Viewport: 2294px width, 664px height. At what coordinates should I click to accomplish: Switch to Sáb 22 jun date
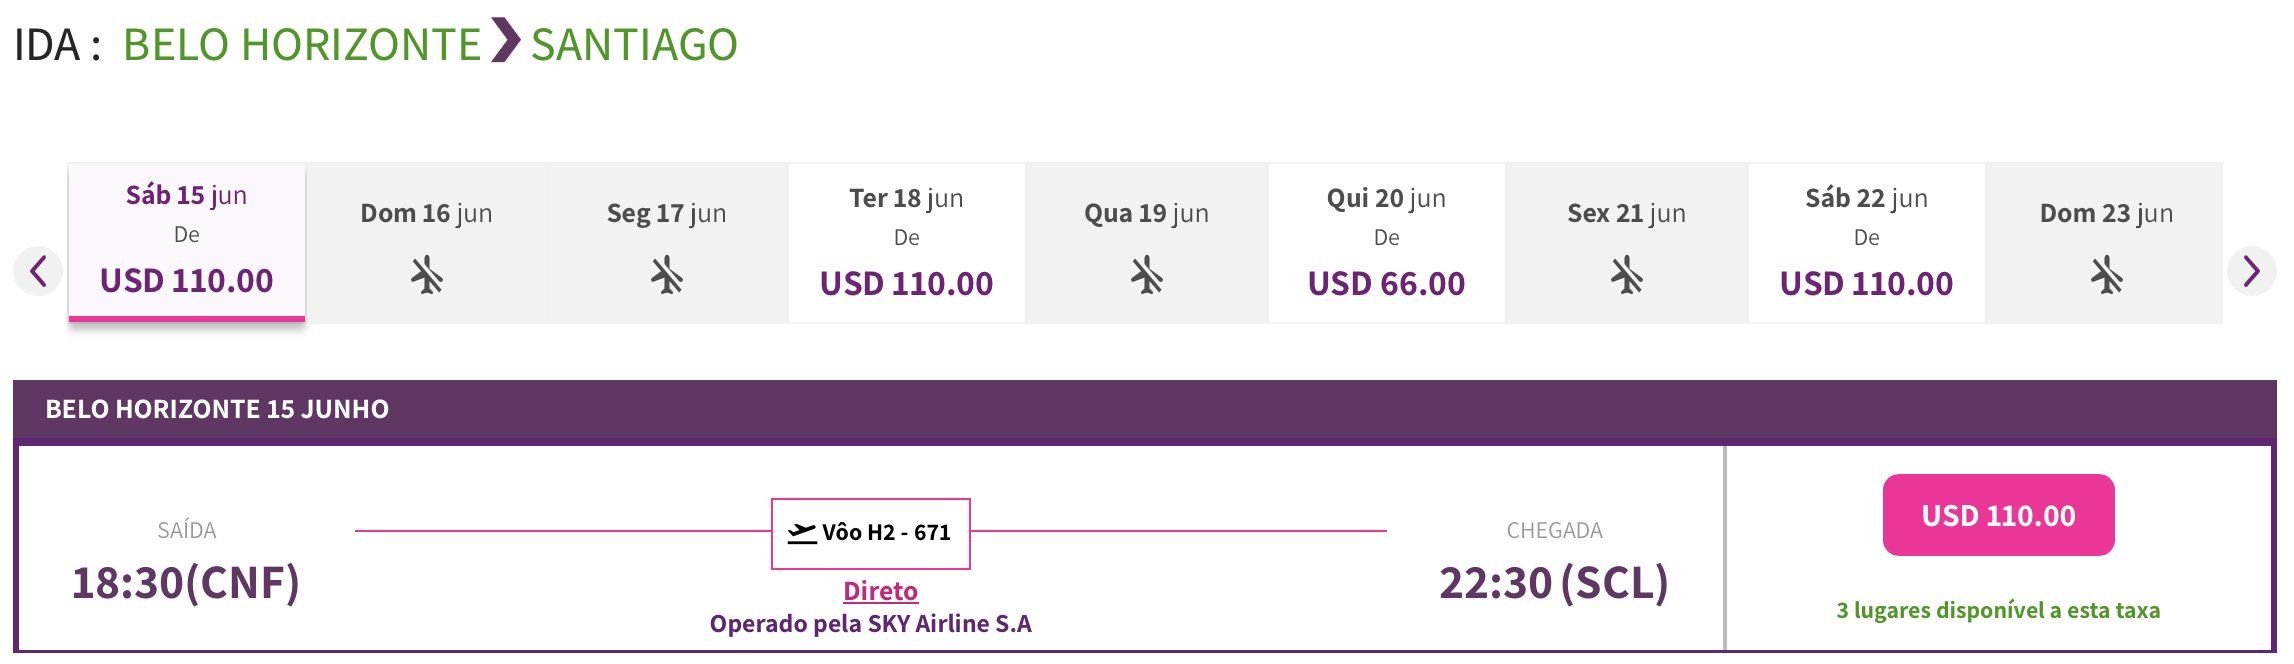1866,243
